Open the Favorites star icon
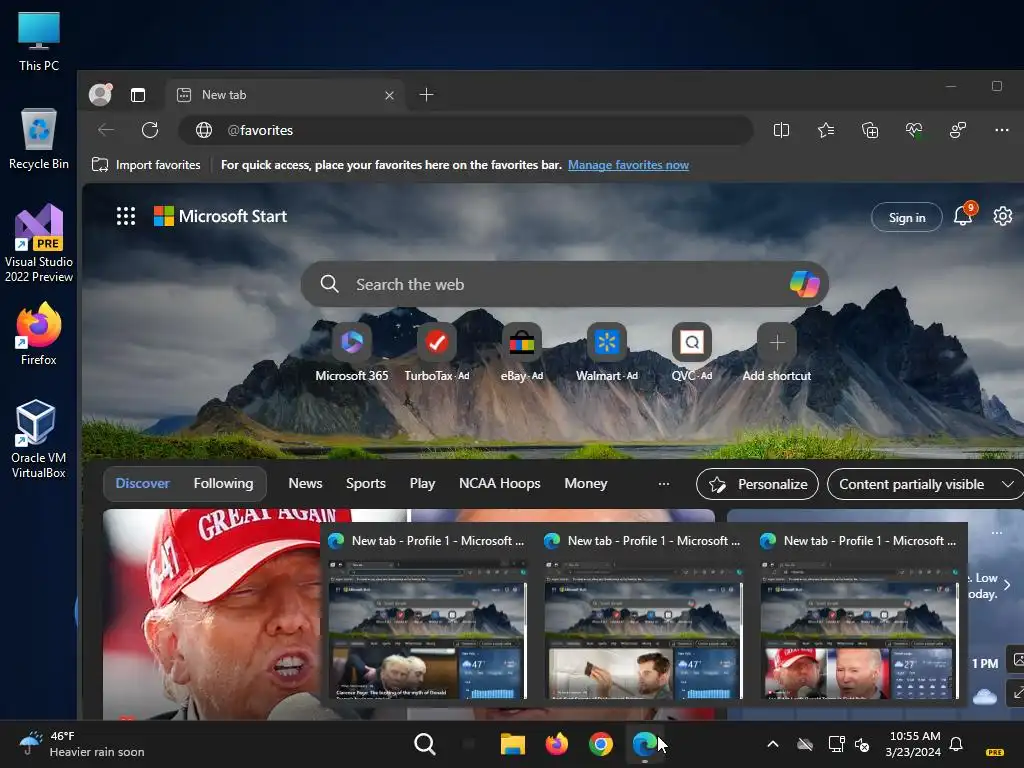Viewport: 1024px width, 768px height. (x=825, y=131)
